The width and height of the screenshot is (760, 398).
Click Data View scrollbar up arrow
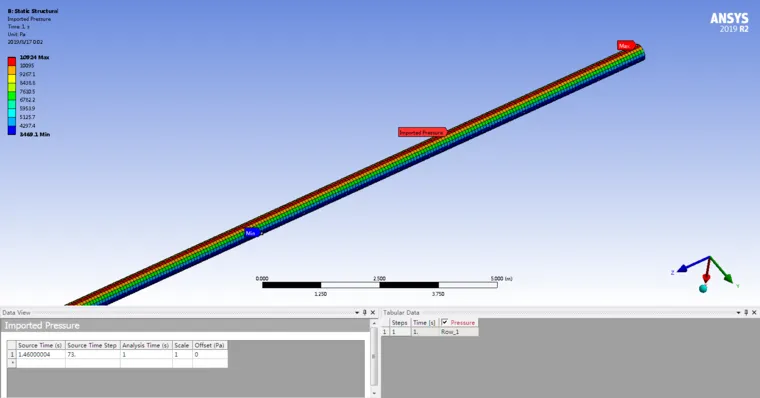374,323
